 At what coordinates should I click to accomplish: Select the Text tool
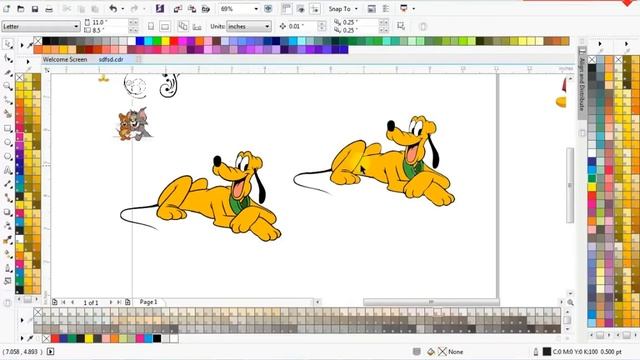point(8,170)
